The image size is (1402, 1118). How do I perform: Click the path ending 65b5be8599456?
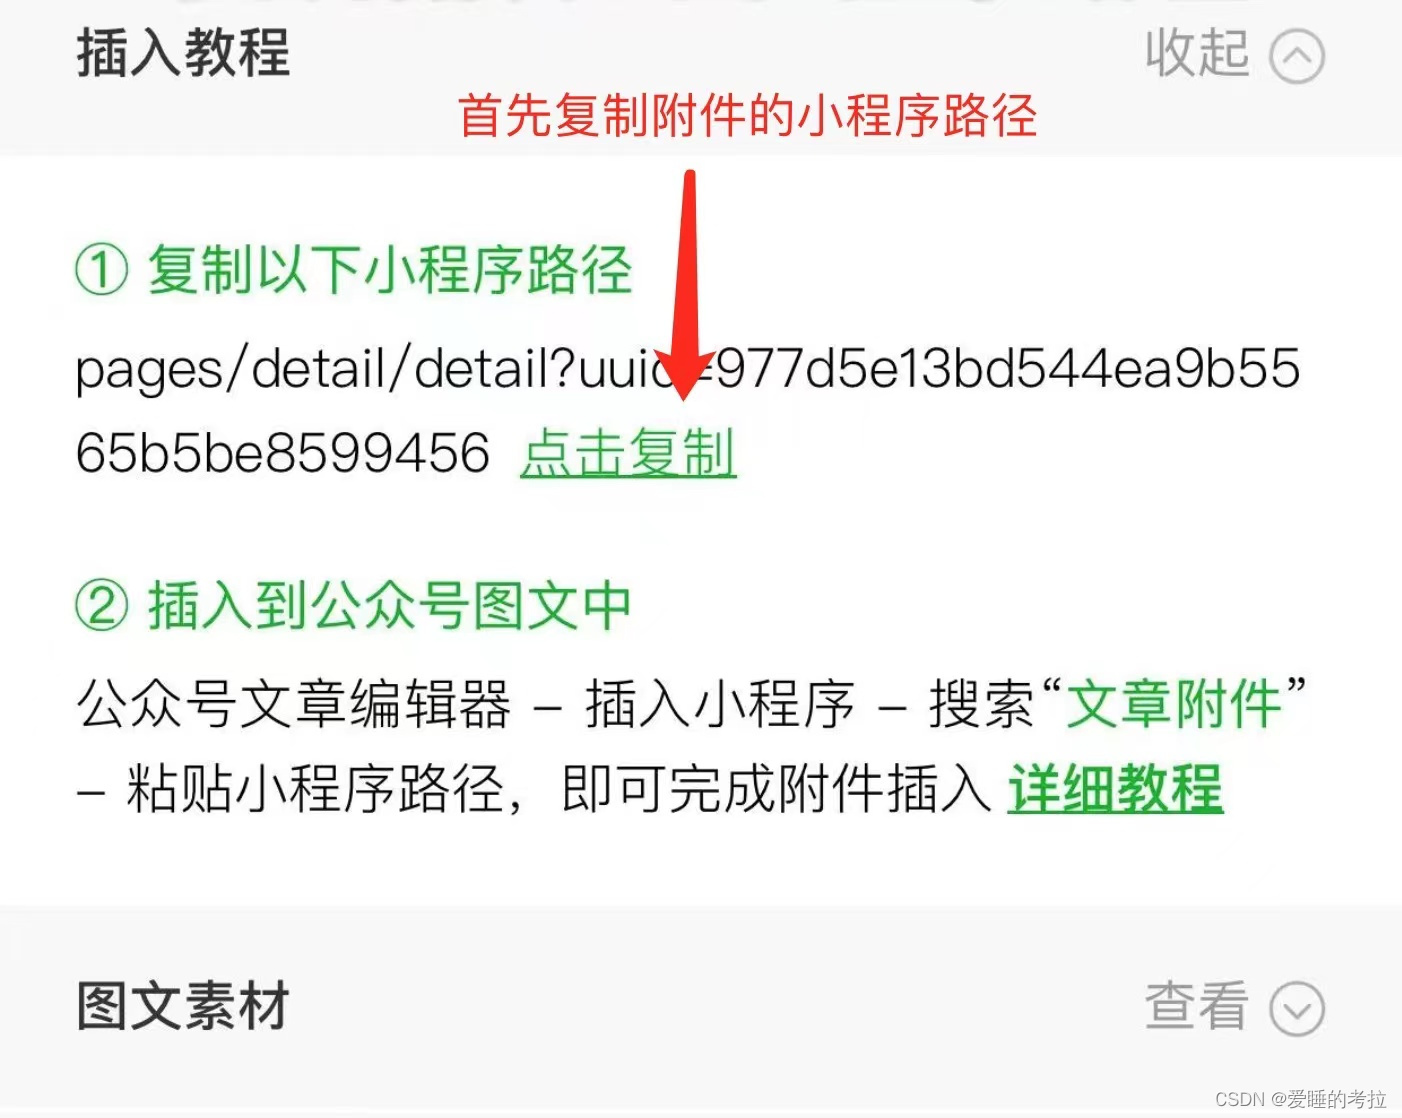pyautogui.click(x=283, y=453)
